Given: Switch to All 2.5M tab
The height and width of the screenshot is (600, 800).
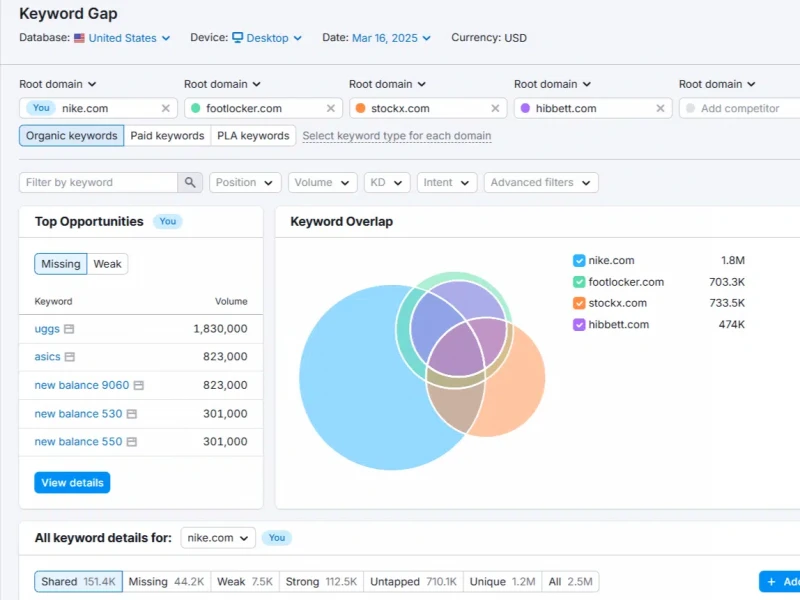Looking at the screenshot, I should tap(570, 582).
